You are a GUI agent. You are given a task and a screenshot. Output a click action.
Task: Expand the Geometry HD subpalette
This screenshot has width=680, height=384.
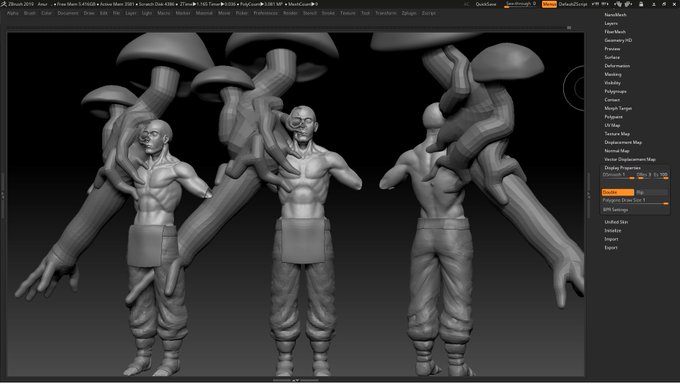pyautogui.click(x=618, y=40)
